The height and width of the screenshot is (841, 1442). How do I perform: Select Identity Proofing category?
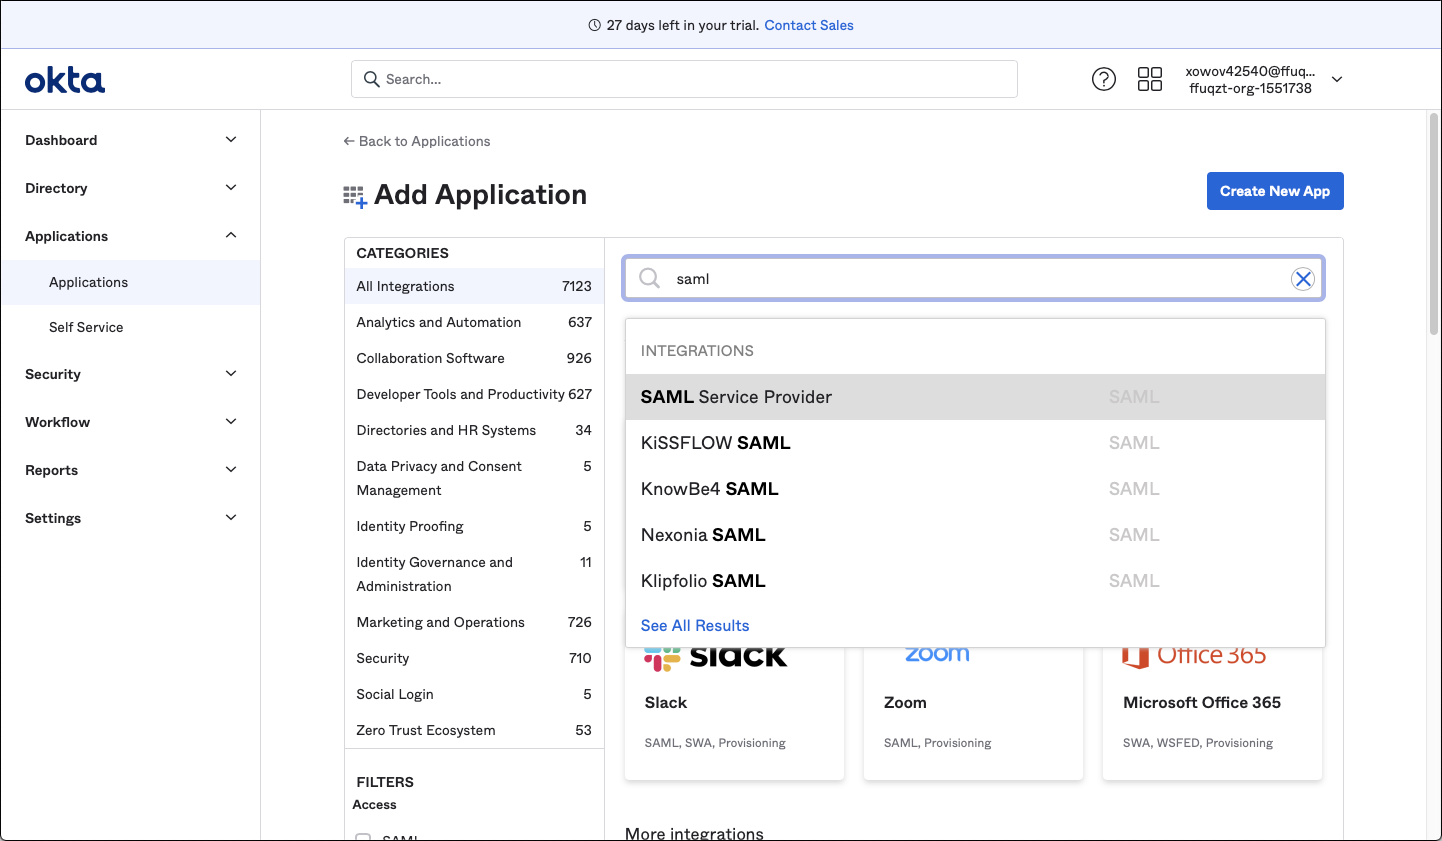pos(474,526)
